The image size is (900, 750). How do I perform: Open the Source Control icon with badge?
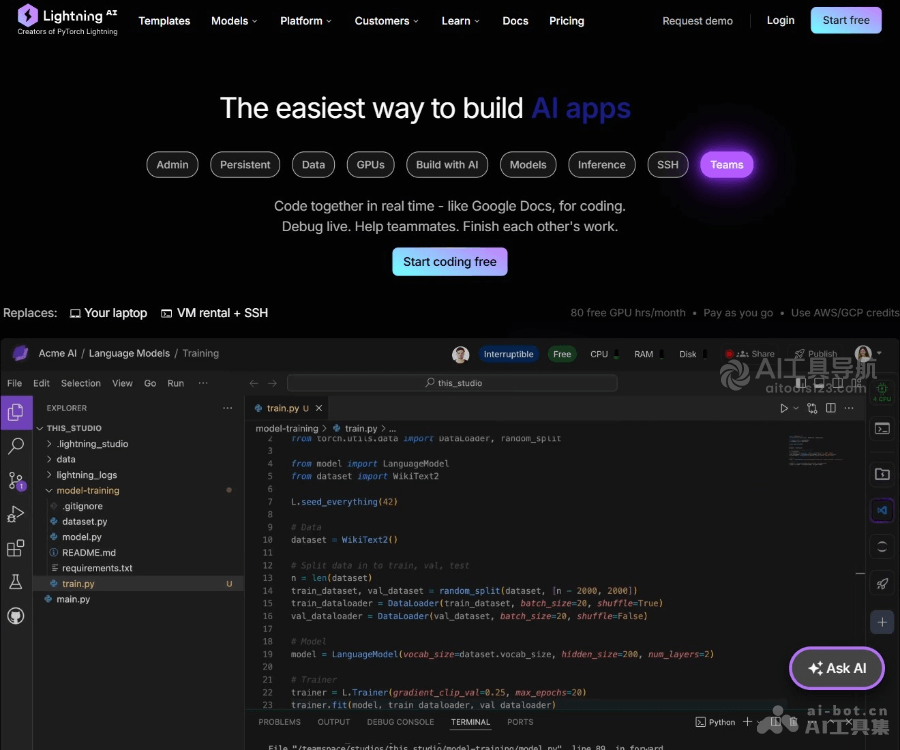point(16,481)
